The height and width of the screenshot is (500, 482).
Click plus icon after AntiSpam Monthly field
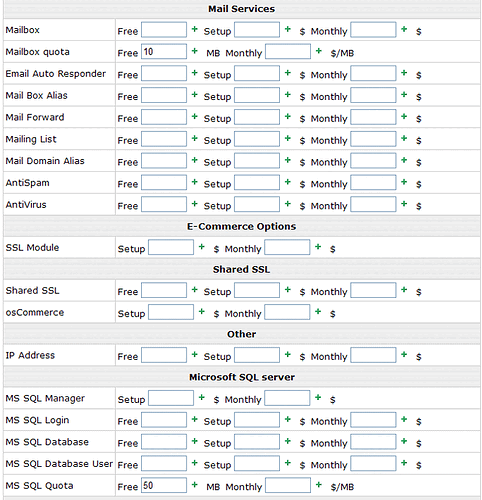click(x=404, y=182)
